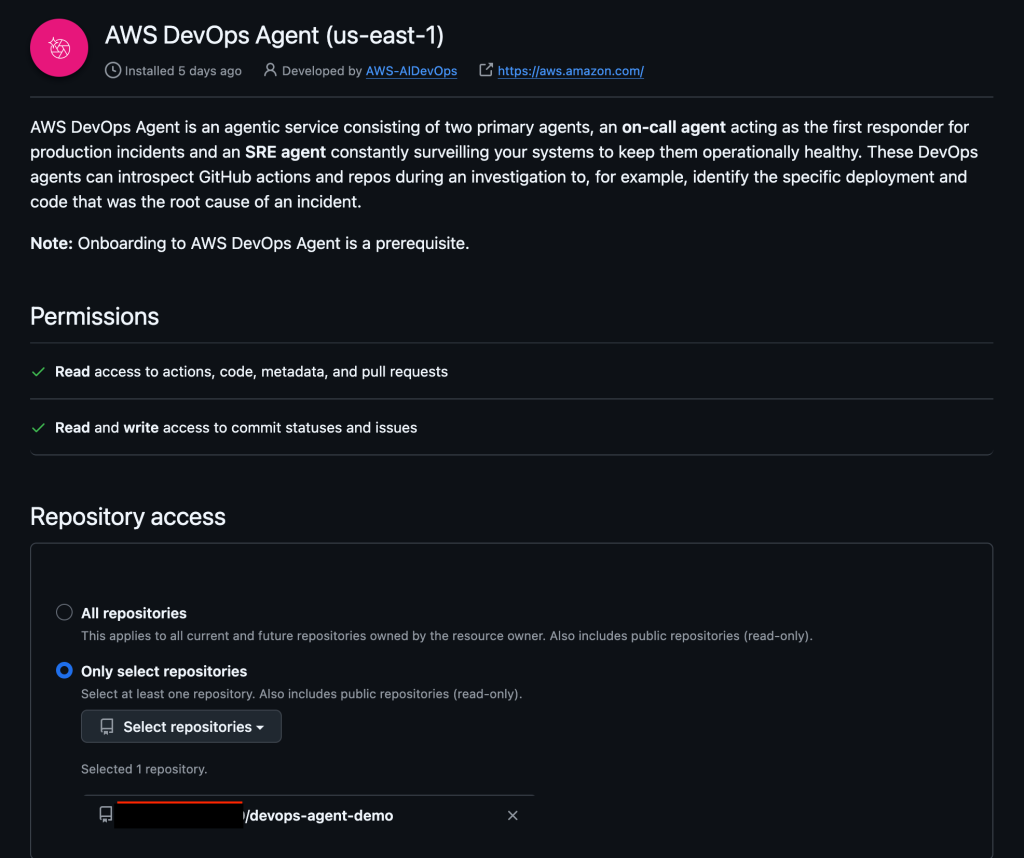Click Read and write access to commit statuses text
The width and height of the screenshot is (1024, 858).
pyautogui.click(x=236, y=428)
